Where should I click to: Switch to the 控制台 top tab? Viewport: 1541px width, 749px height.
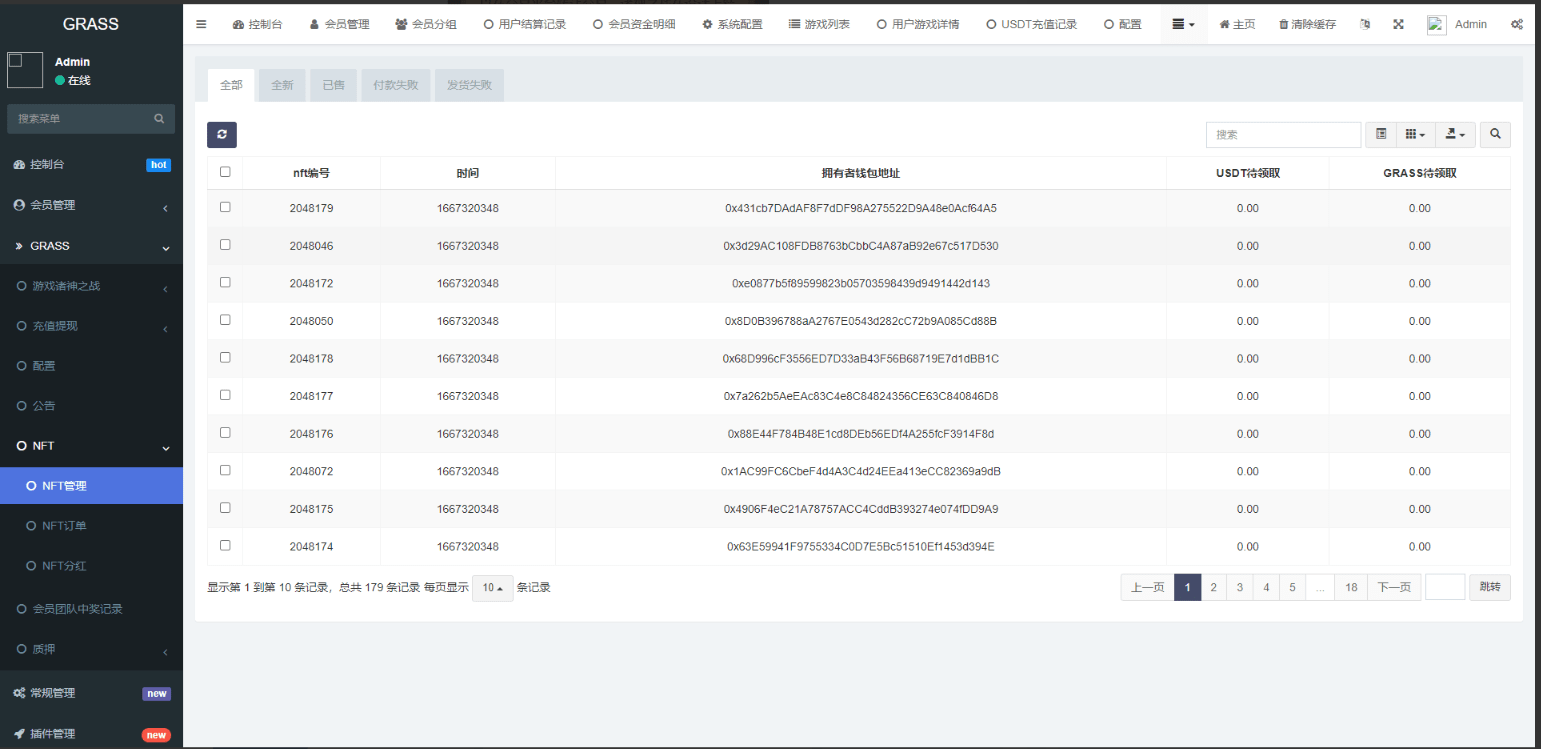click(257, 24)
